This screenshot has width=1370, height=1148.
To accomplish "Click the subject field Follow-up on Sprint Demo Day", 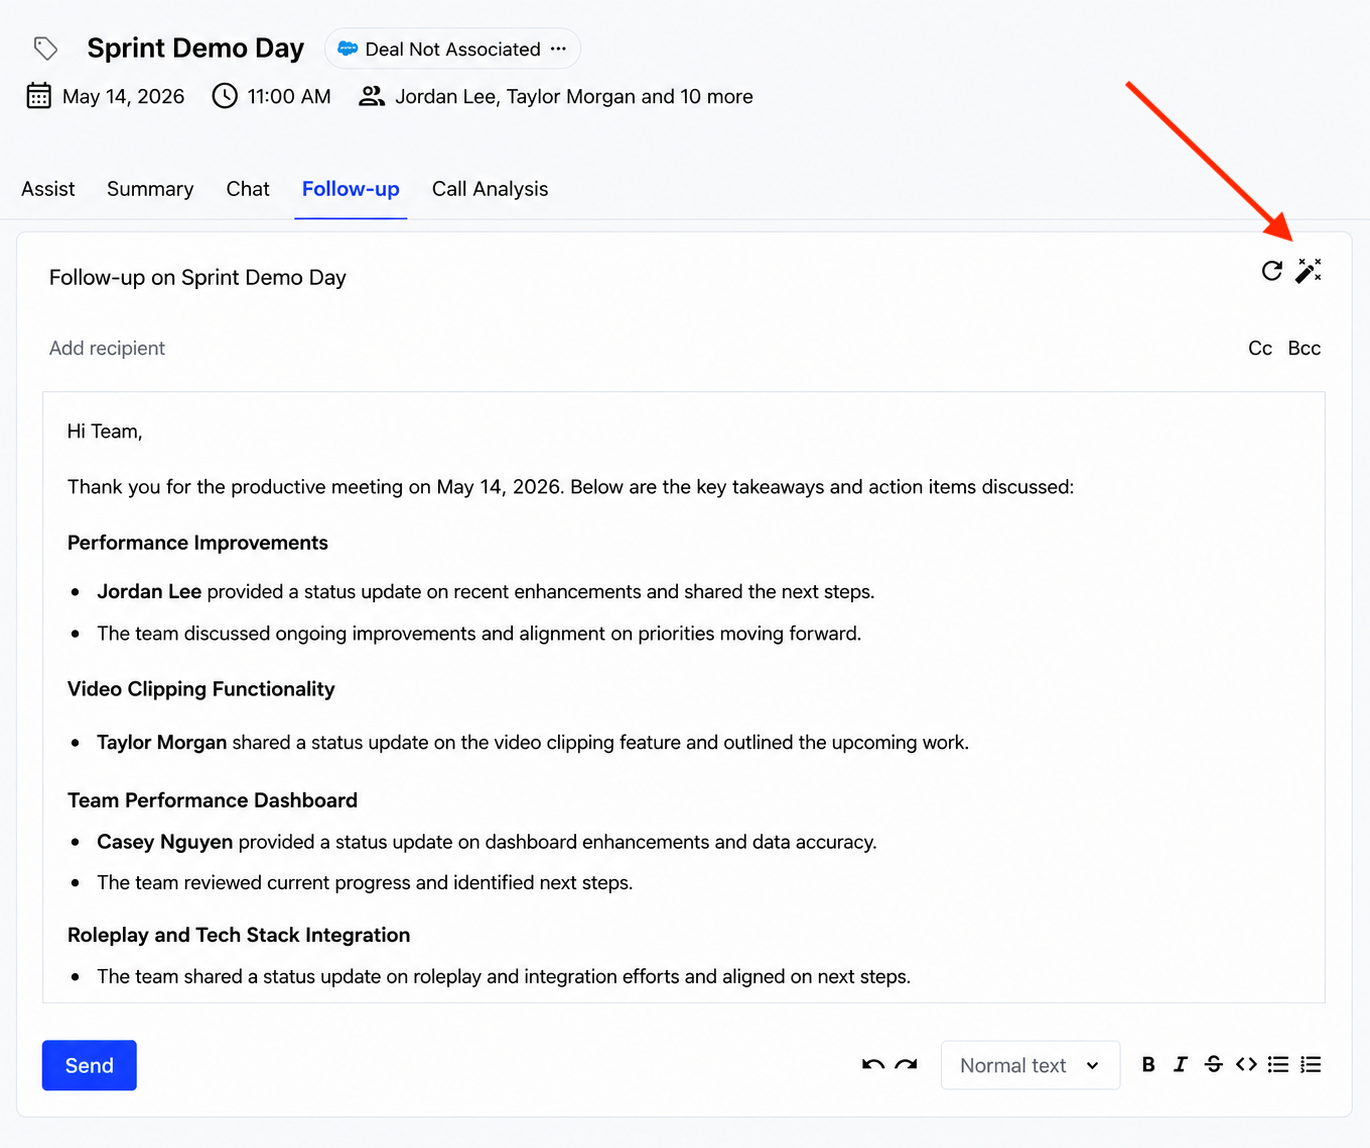I will tap(197, 277).
